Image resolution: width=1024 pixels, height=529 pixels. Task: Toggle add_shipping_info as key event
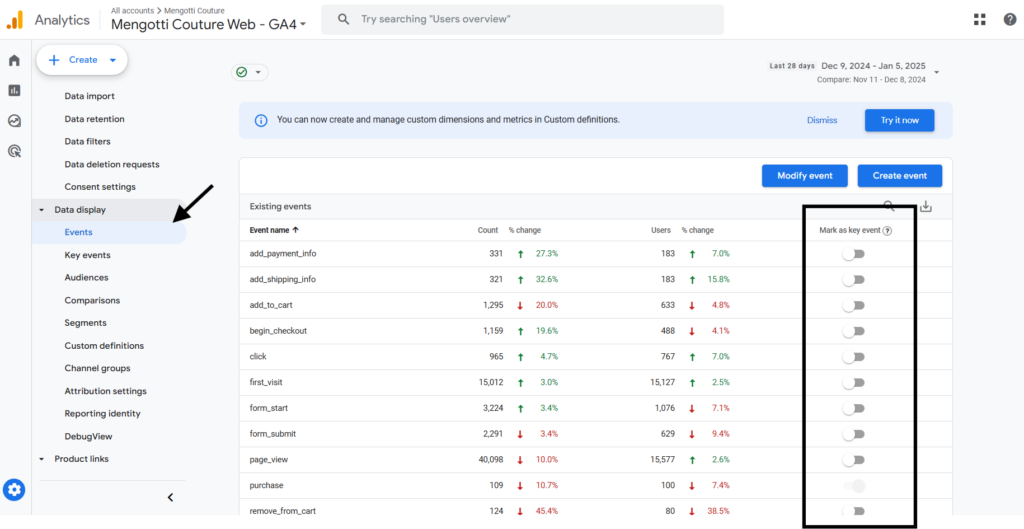coord(853,280)
